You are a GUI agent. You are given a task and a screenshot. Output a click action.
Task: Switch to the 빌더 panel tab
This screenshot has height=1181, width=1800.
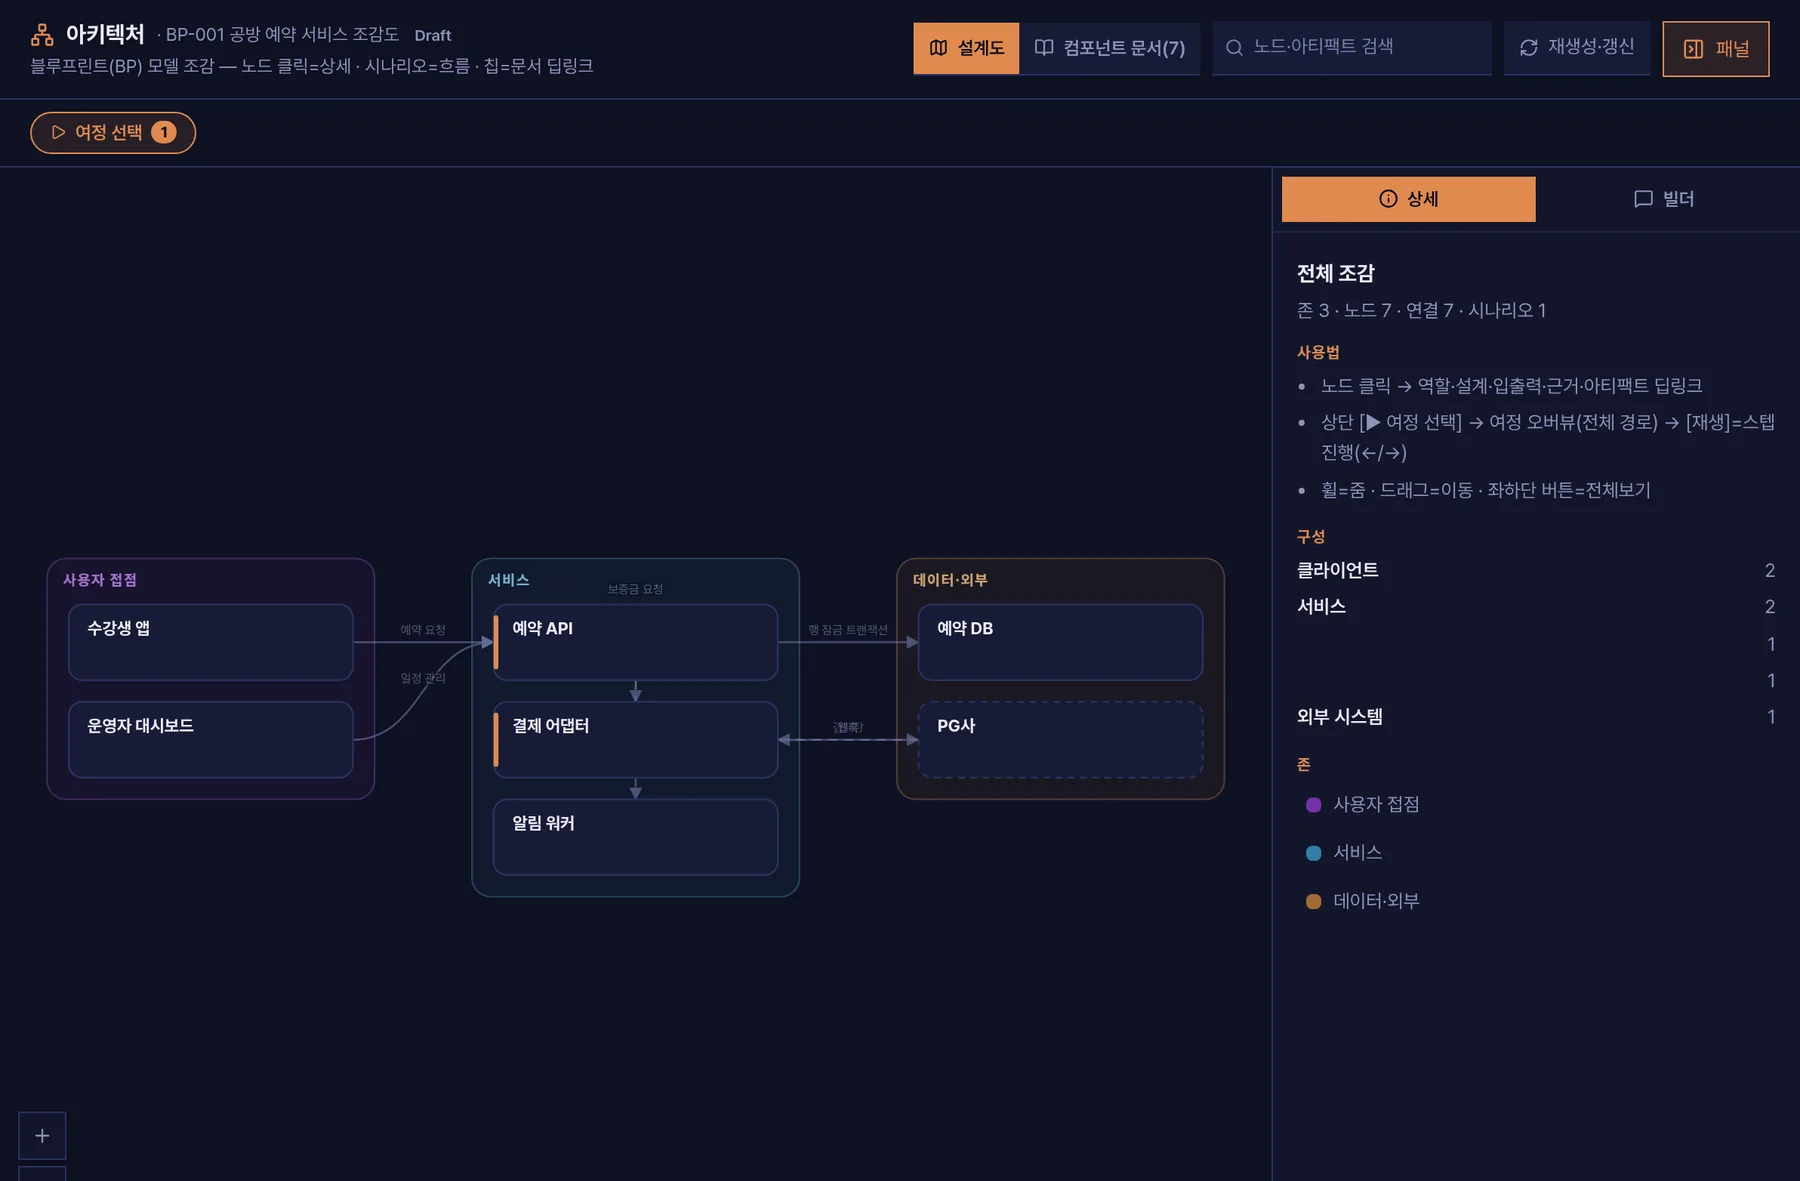[1664, 199]
